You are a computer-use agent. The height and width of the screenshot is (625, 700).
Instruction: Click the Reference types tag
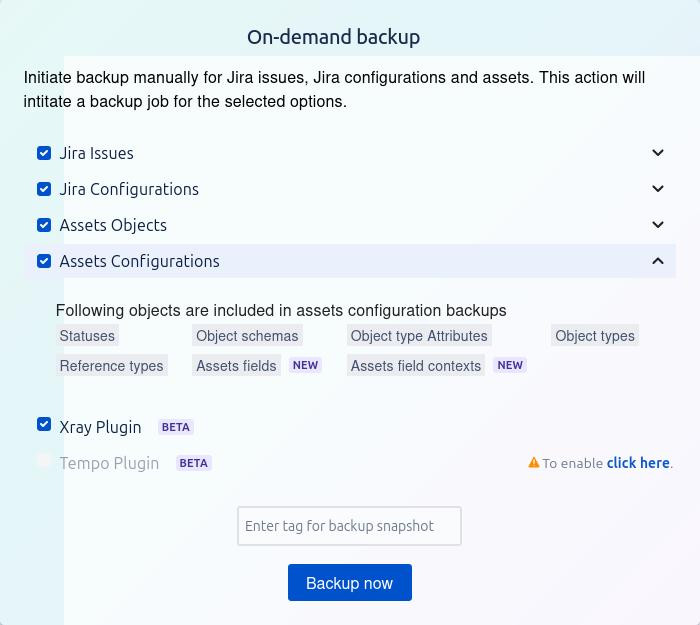click(x=111, y=366)
